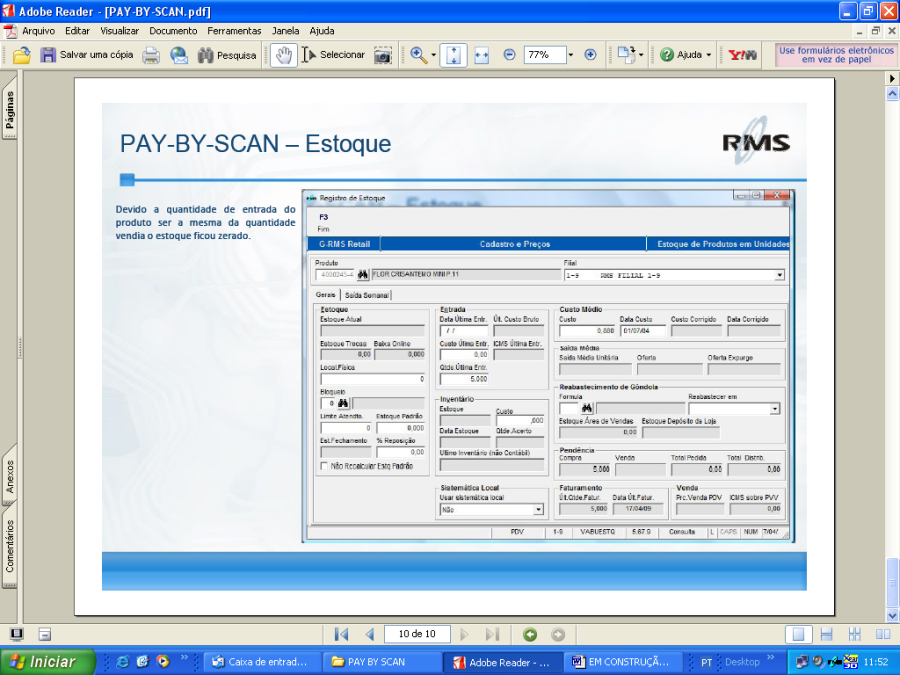Click the Iniciar start button
The image size is (900, 675).
48,662
